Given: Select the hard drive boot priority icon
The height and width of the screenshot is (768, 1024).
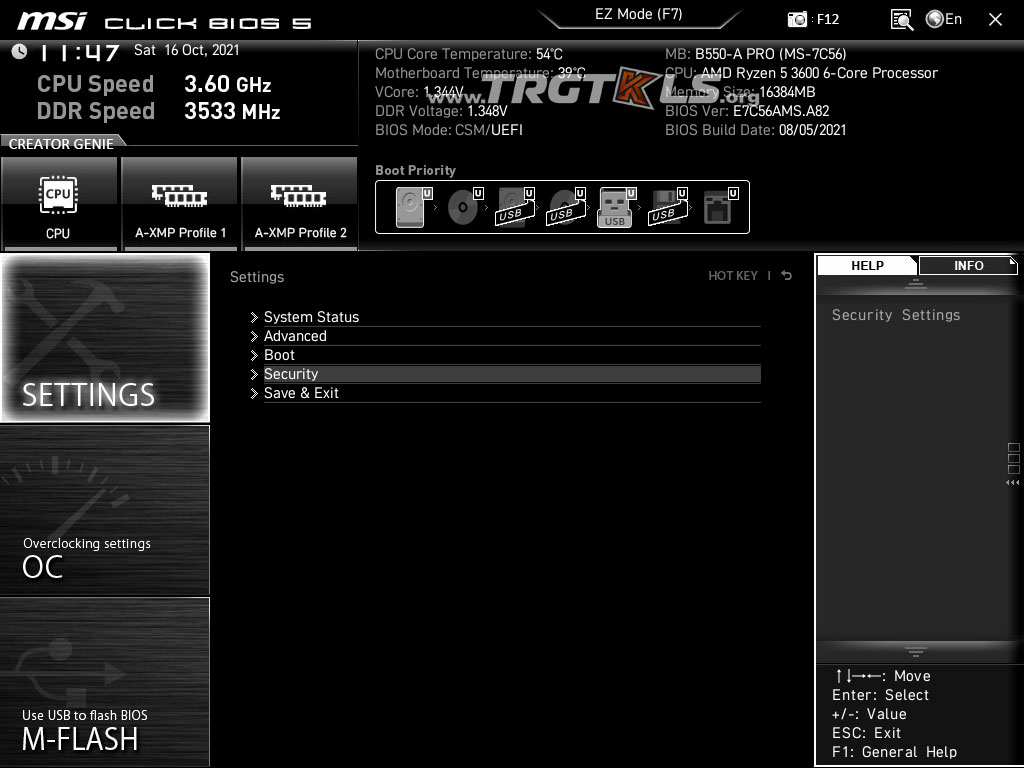Looking at the screenshot, I should click(410, 208).
